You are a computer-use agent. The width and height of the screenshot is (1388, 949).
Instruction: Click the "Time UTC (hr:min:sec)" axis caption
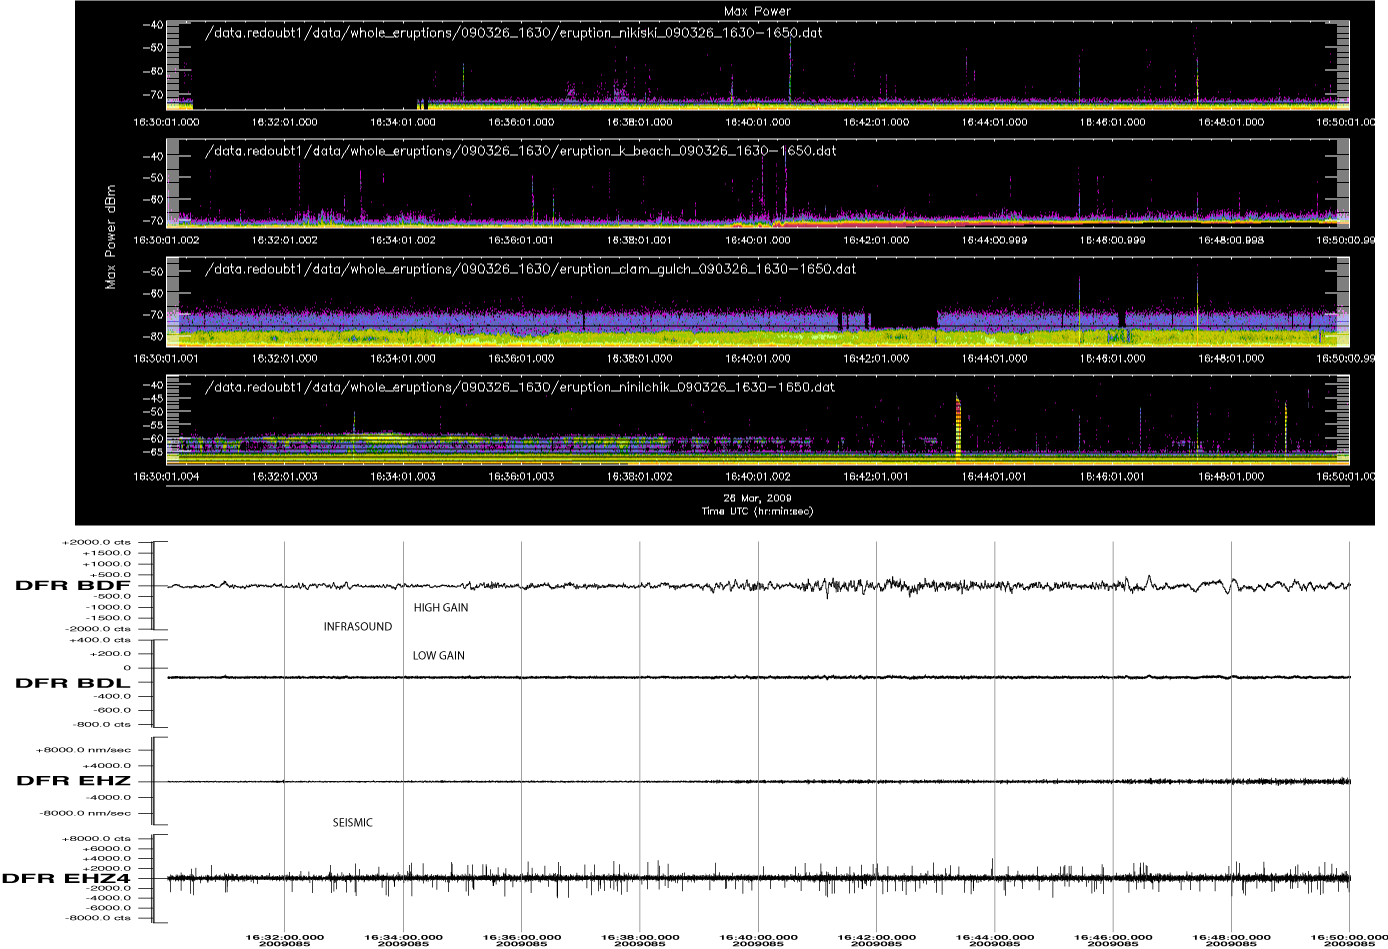click(757, 511)
